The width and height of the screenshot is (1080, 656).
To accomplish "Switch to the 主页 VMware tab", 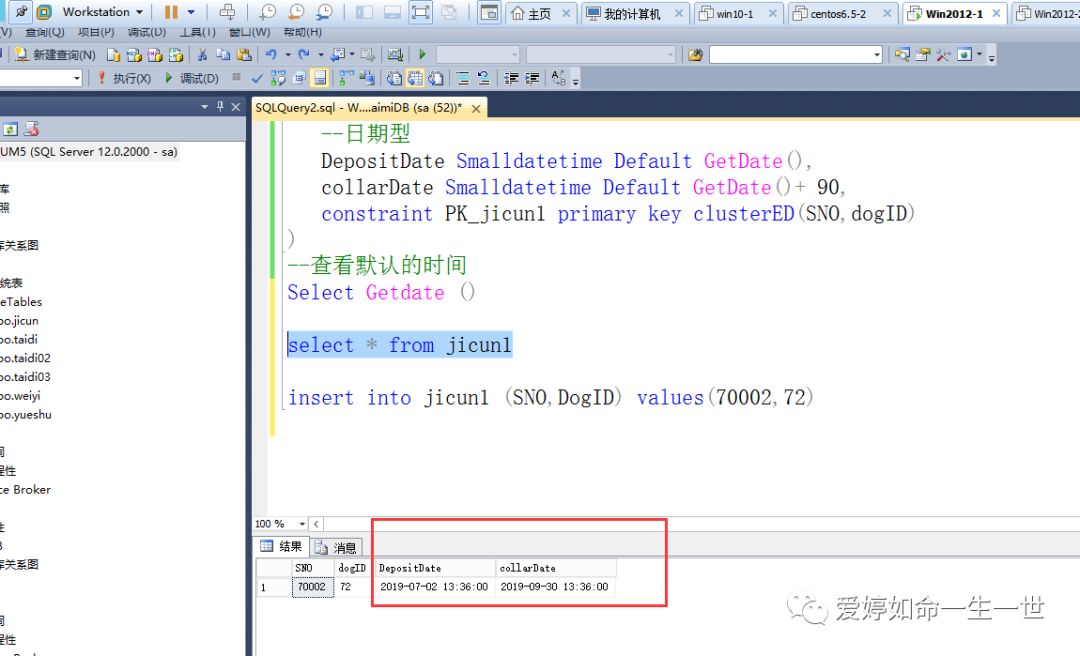I will click(541, 13).
